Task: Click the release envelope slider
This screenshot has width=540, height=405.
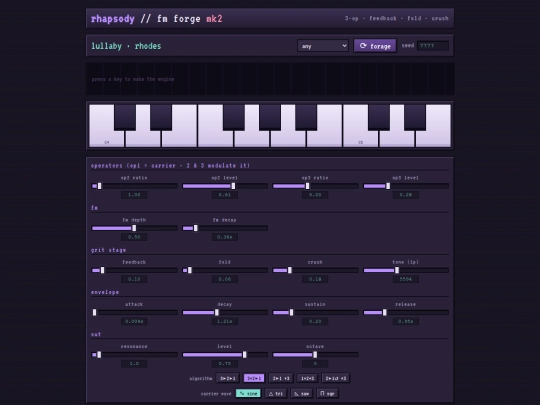Action: [x=406, y=312]
